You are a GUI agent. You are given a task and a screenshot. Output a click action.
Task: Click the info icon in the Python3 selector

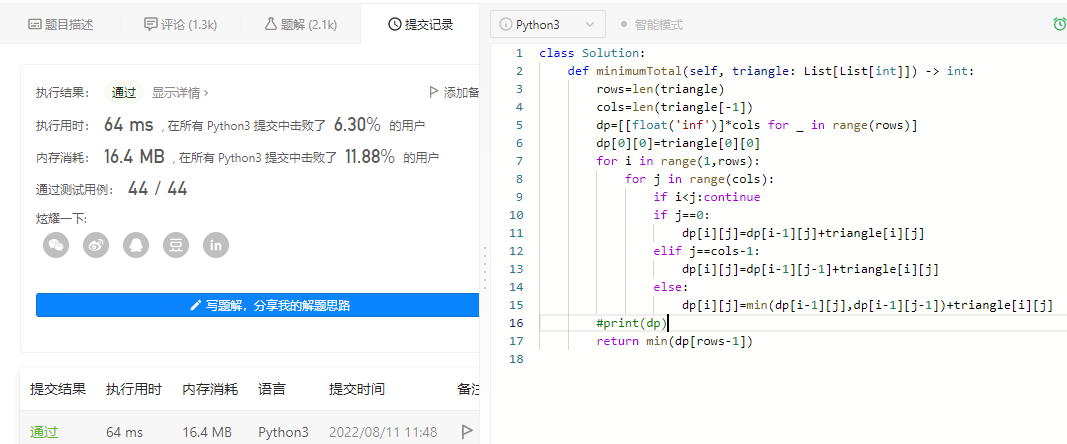pos(505,25)
